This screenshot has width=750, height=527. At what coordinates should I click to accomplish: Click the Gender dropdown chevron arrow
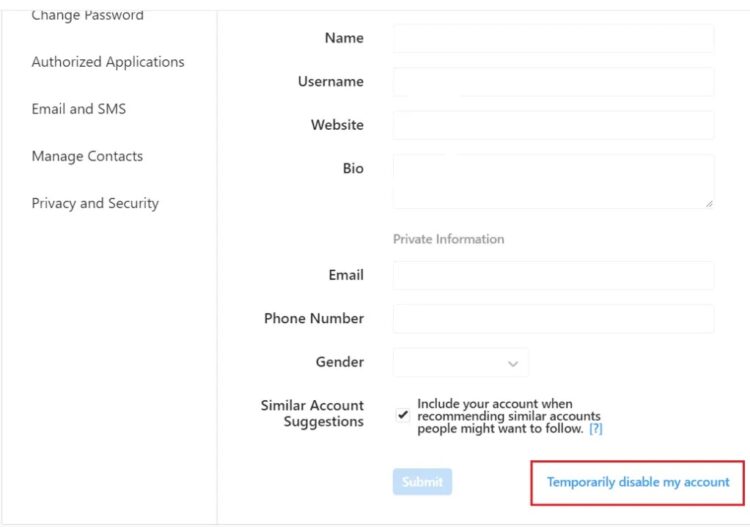[x=513, y=364]
